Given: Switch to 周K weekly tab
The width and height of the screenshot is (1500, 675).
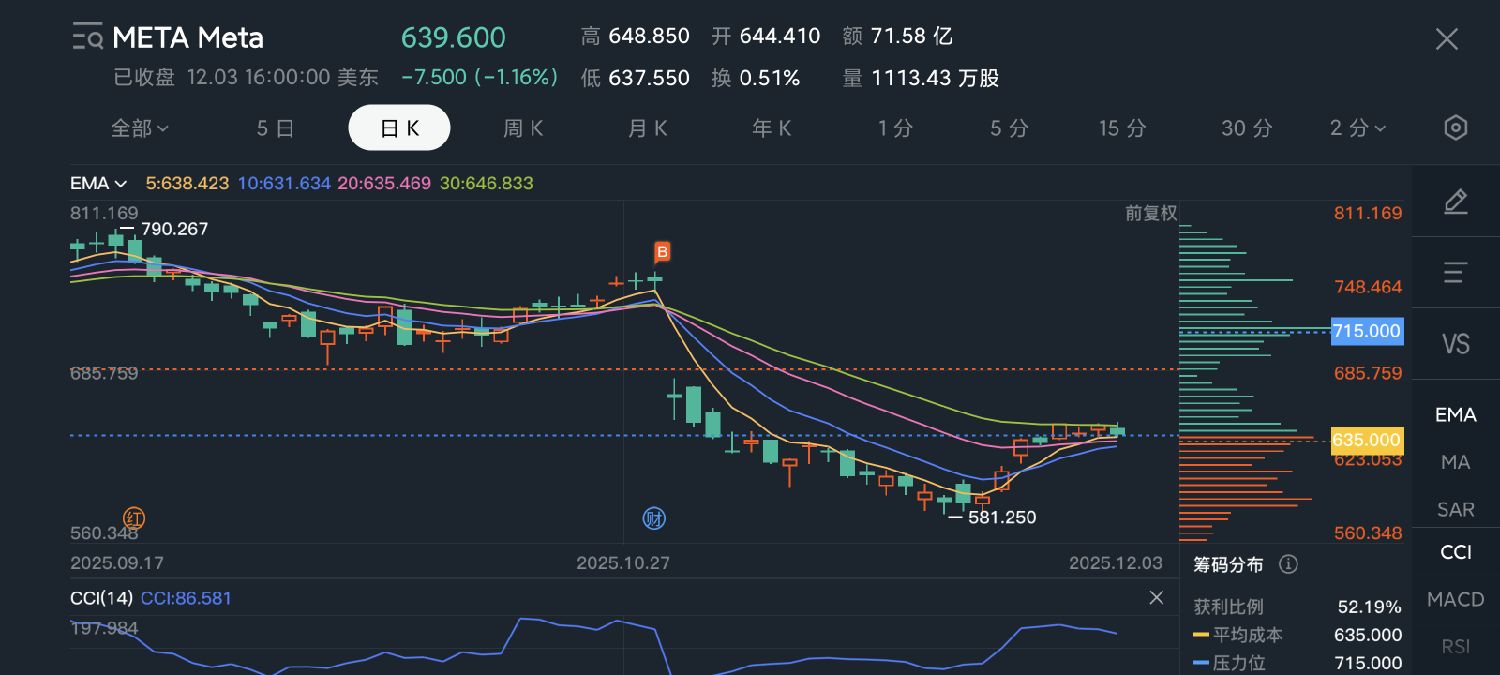Looking at the screenshot, I should click(x=523, y=128).
